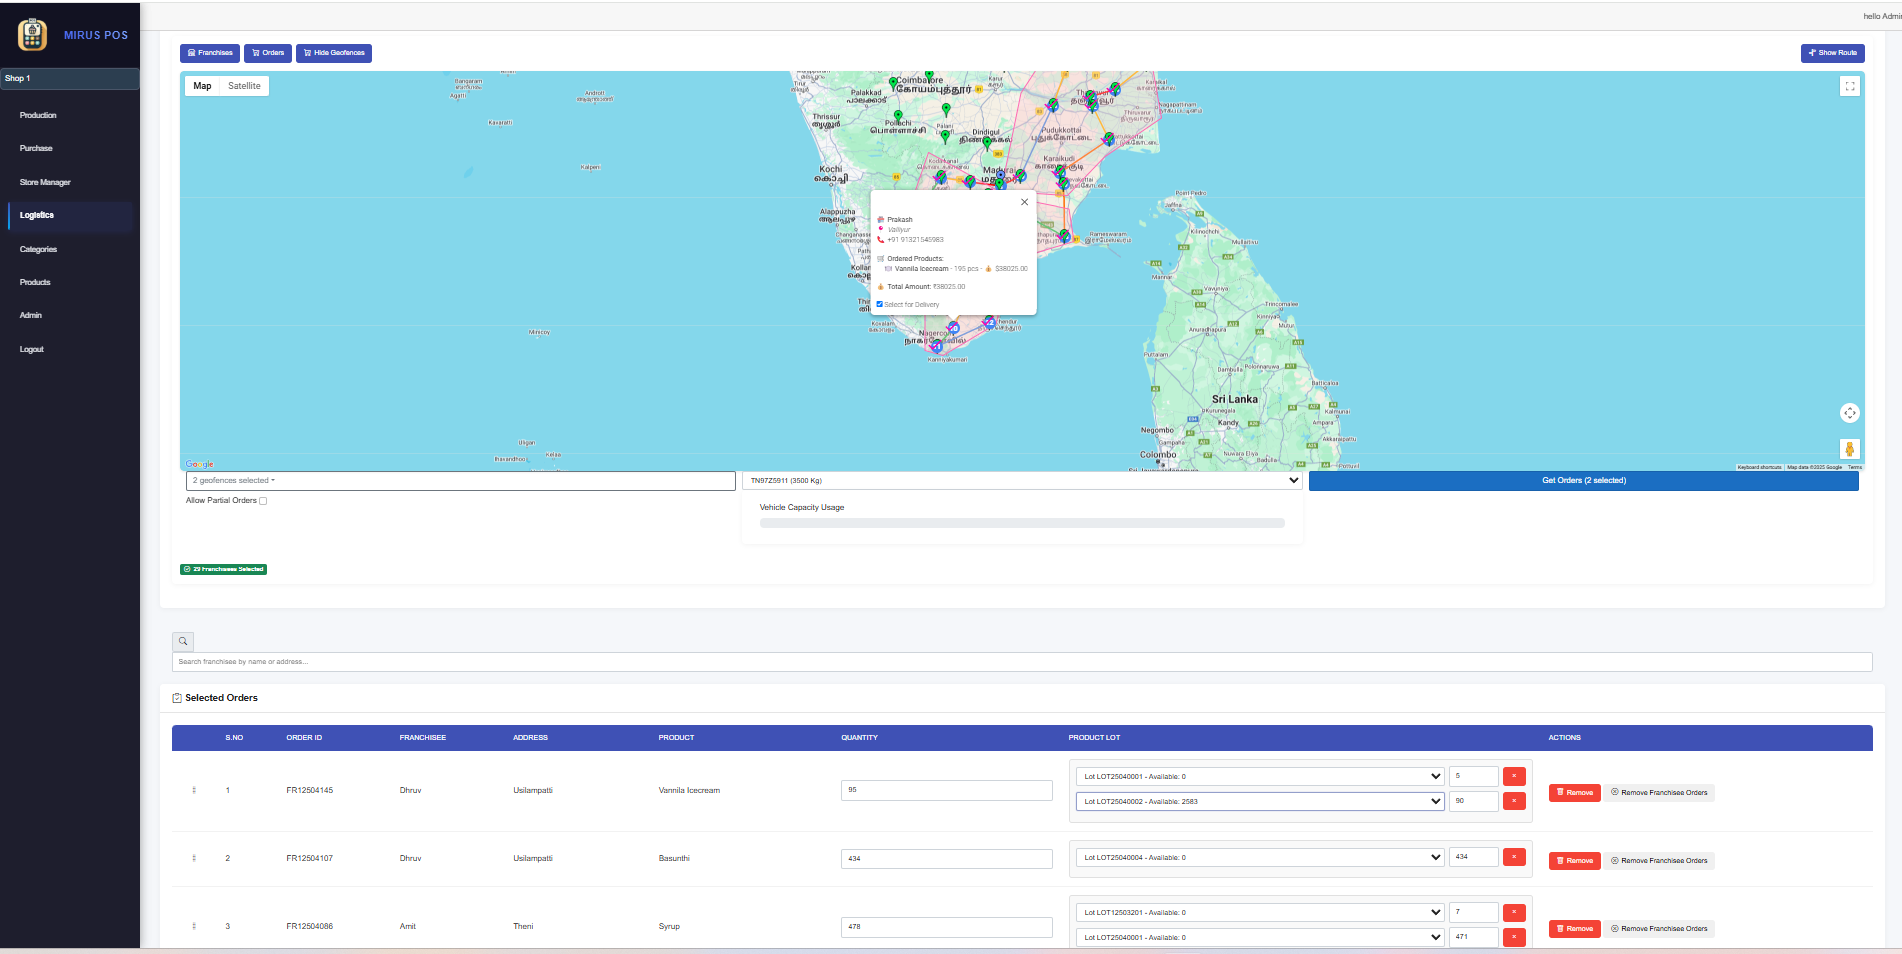Click the franchisee search input field
The height and width of the screenshot is (954, 1902).
tap(1021, 662)
